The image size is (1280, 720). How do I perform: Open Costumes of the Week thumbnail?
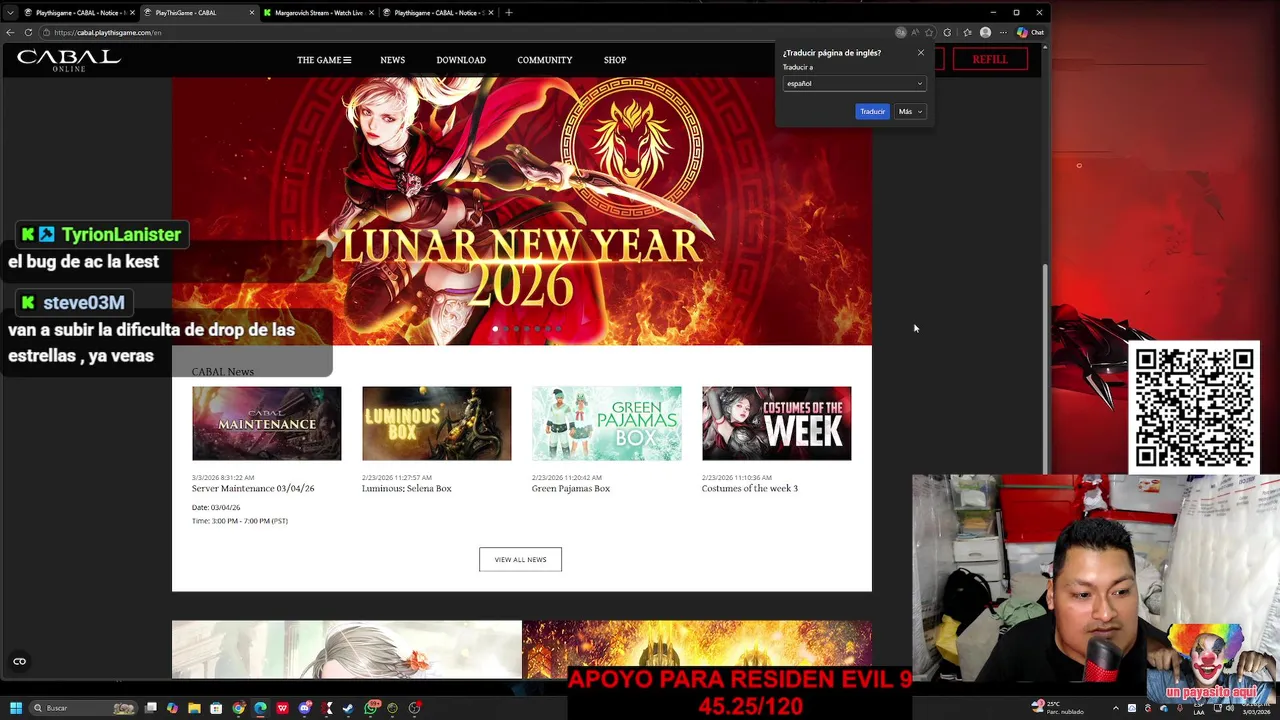click(776, 424)
